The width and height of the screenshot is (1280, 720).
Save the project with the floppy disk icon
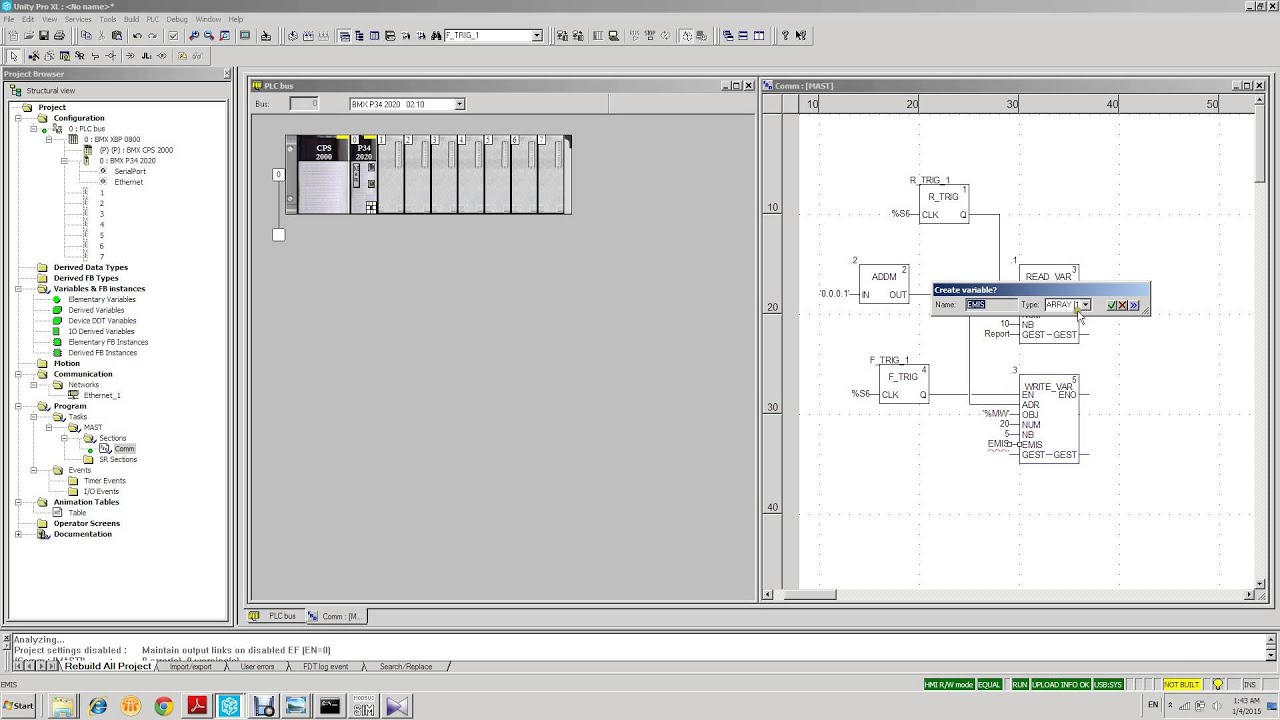44,36
